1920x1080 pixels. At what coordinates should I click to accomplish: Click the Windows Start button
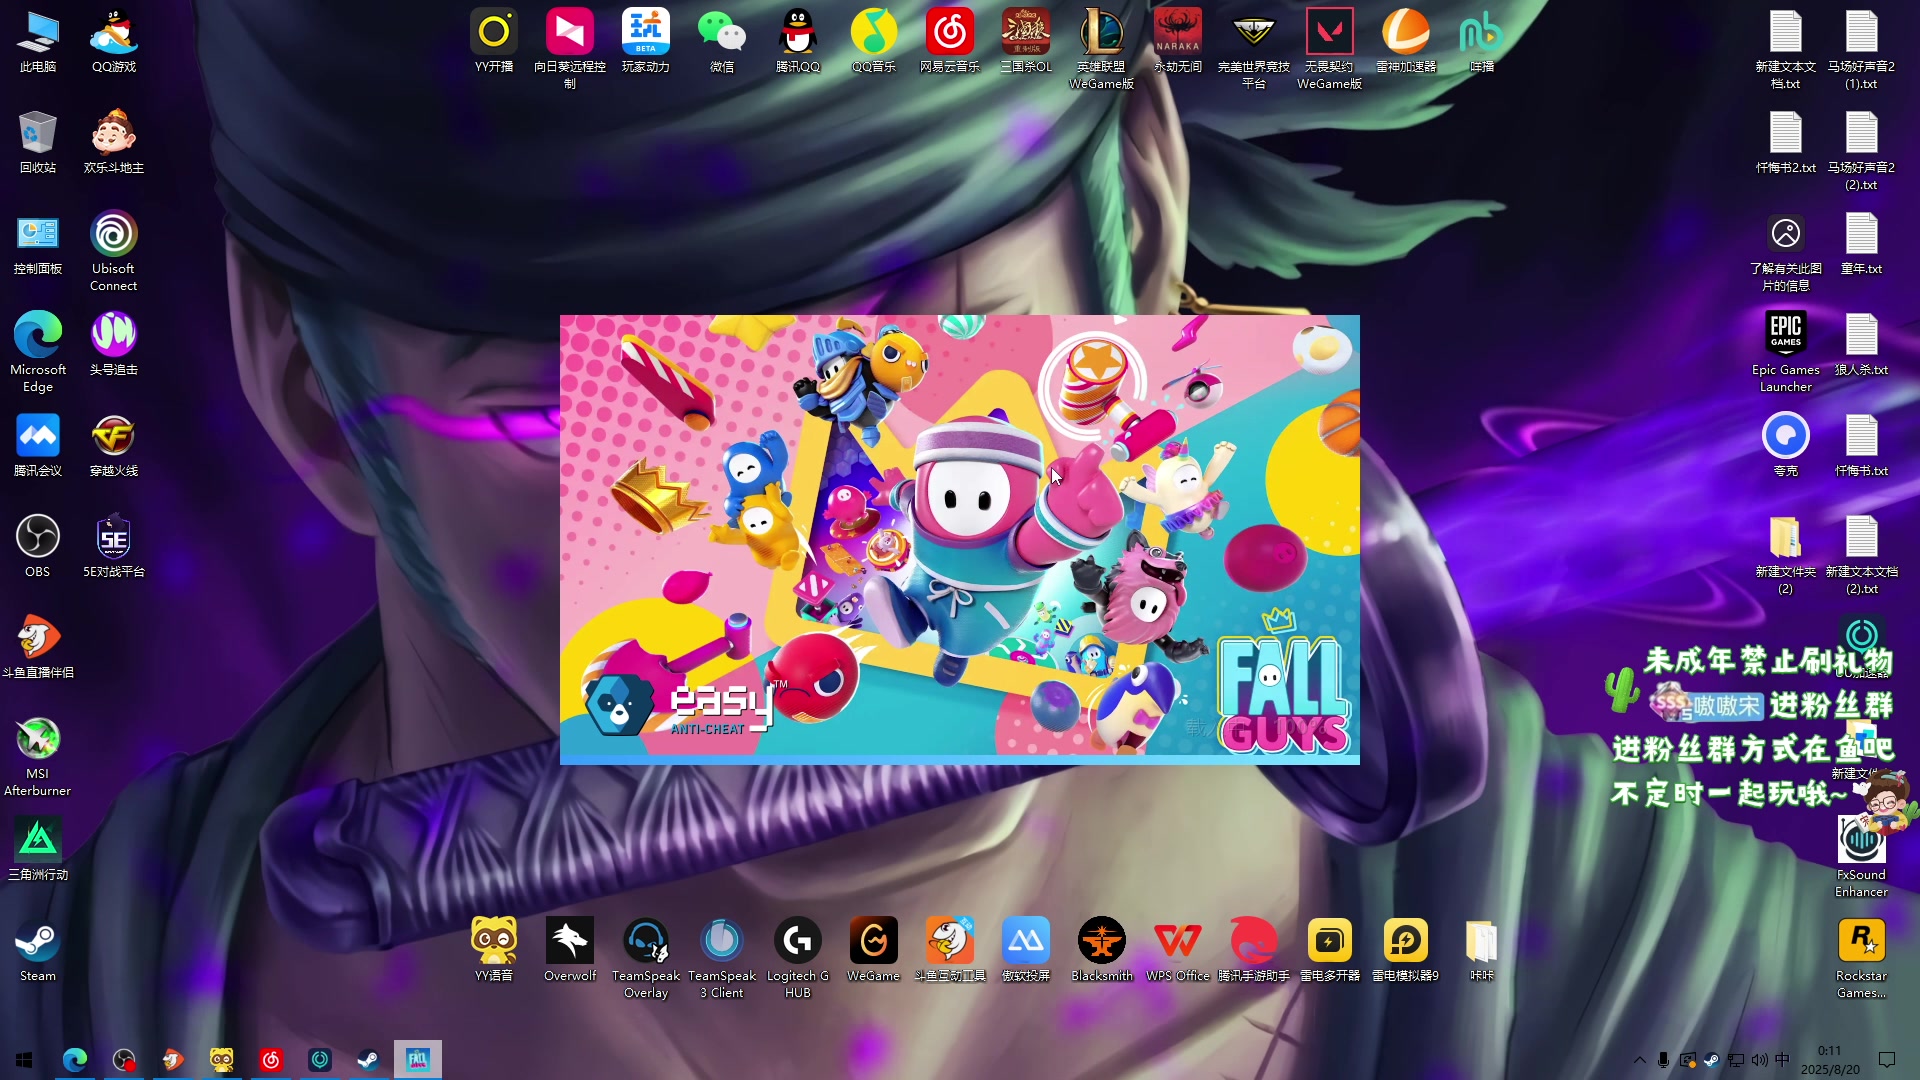tap(24, 1060)
